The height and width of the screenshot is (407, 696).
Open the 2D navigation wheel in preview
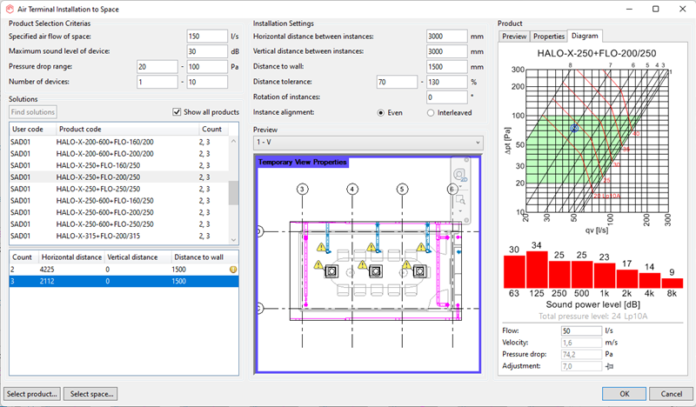(459, 174)
